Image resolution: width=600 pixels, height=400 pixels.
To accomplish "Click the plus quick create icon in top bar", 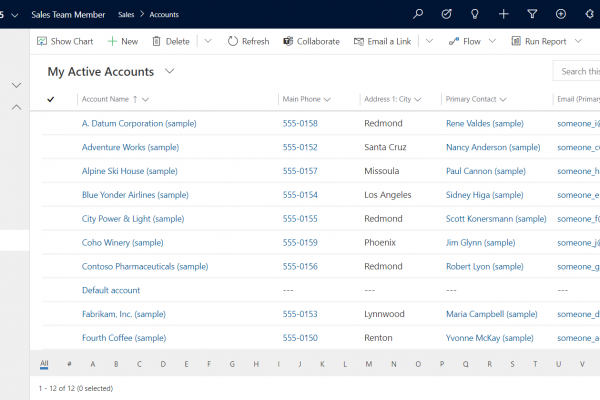I will [504, 14].
